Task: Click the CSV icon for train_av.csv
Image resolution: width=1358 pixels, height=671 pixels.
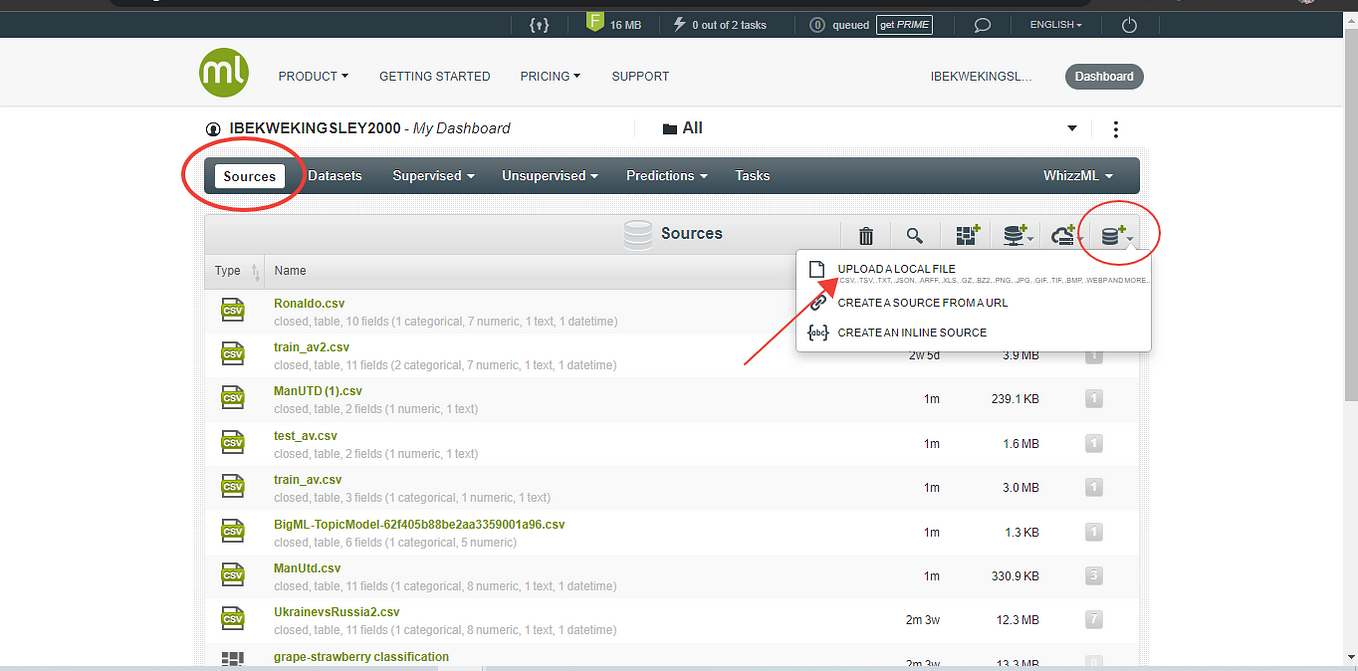Action: (x=232, y=487)
